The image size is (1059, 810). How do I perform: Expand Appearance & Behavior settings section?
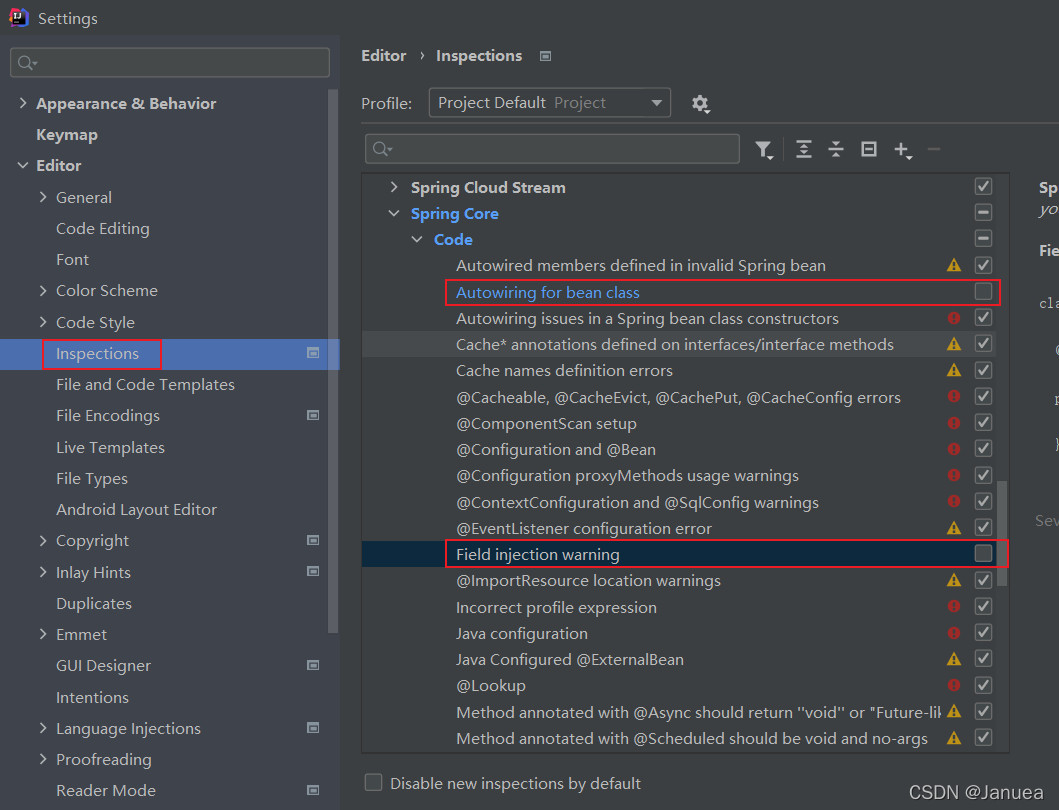tap(23, 103)
